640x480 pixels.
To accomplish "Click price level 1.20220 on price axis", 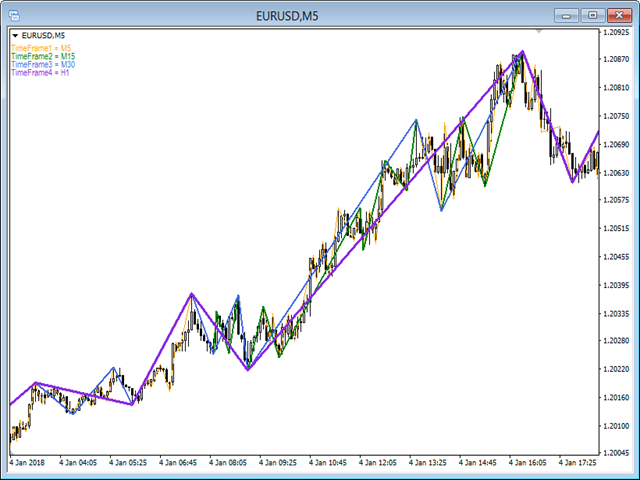I will (616, 369).
